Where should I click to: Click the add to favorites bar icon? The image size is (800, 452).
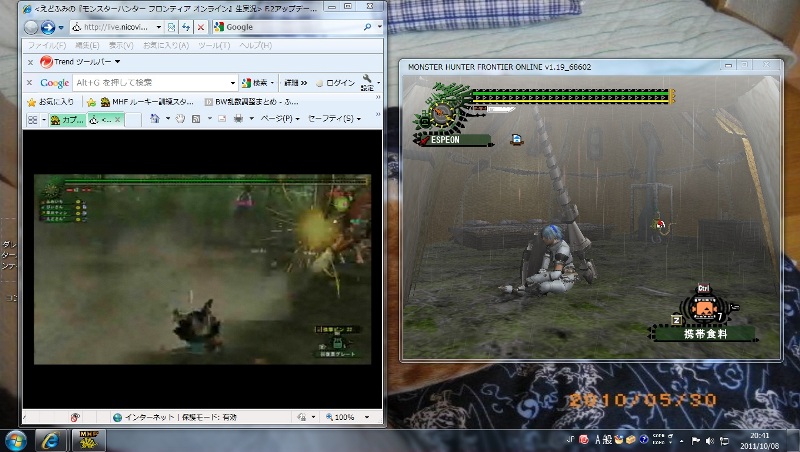(91, 102)
